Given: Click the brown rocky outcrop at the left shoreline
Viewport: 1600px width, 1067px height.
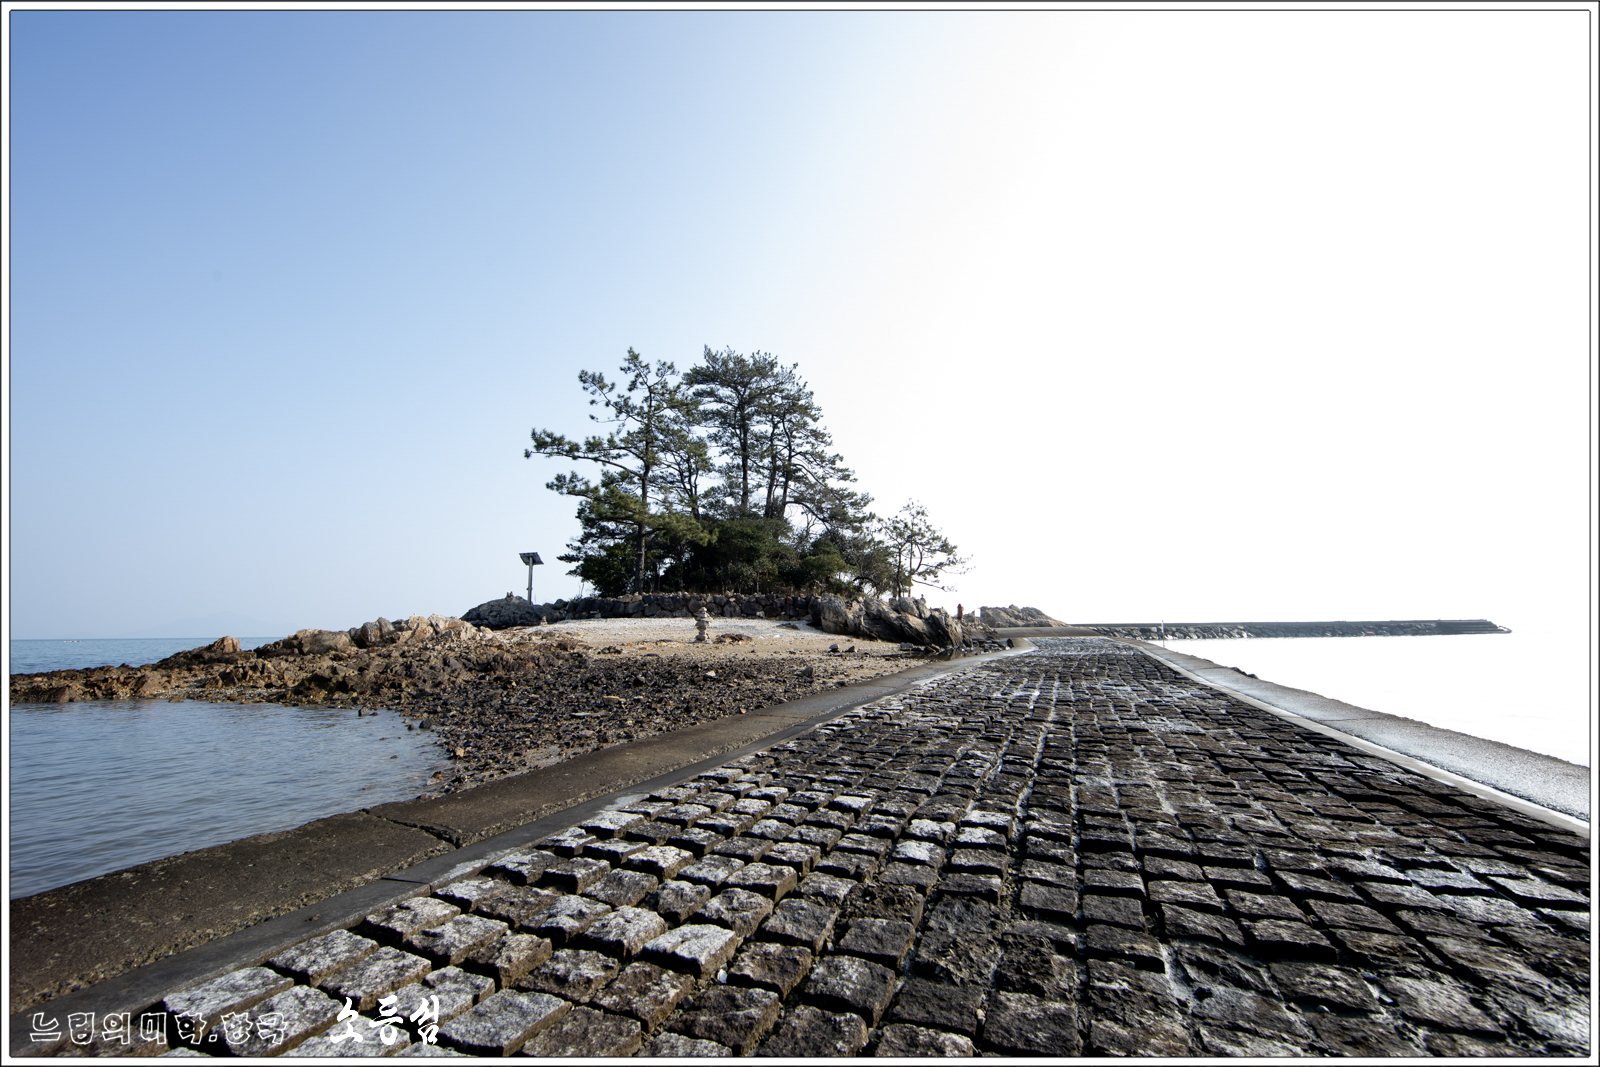Looking at the screenshot, I should (x=200, y=668).
